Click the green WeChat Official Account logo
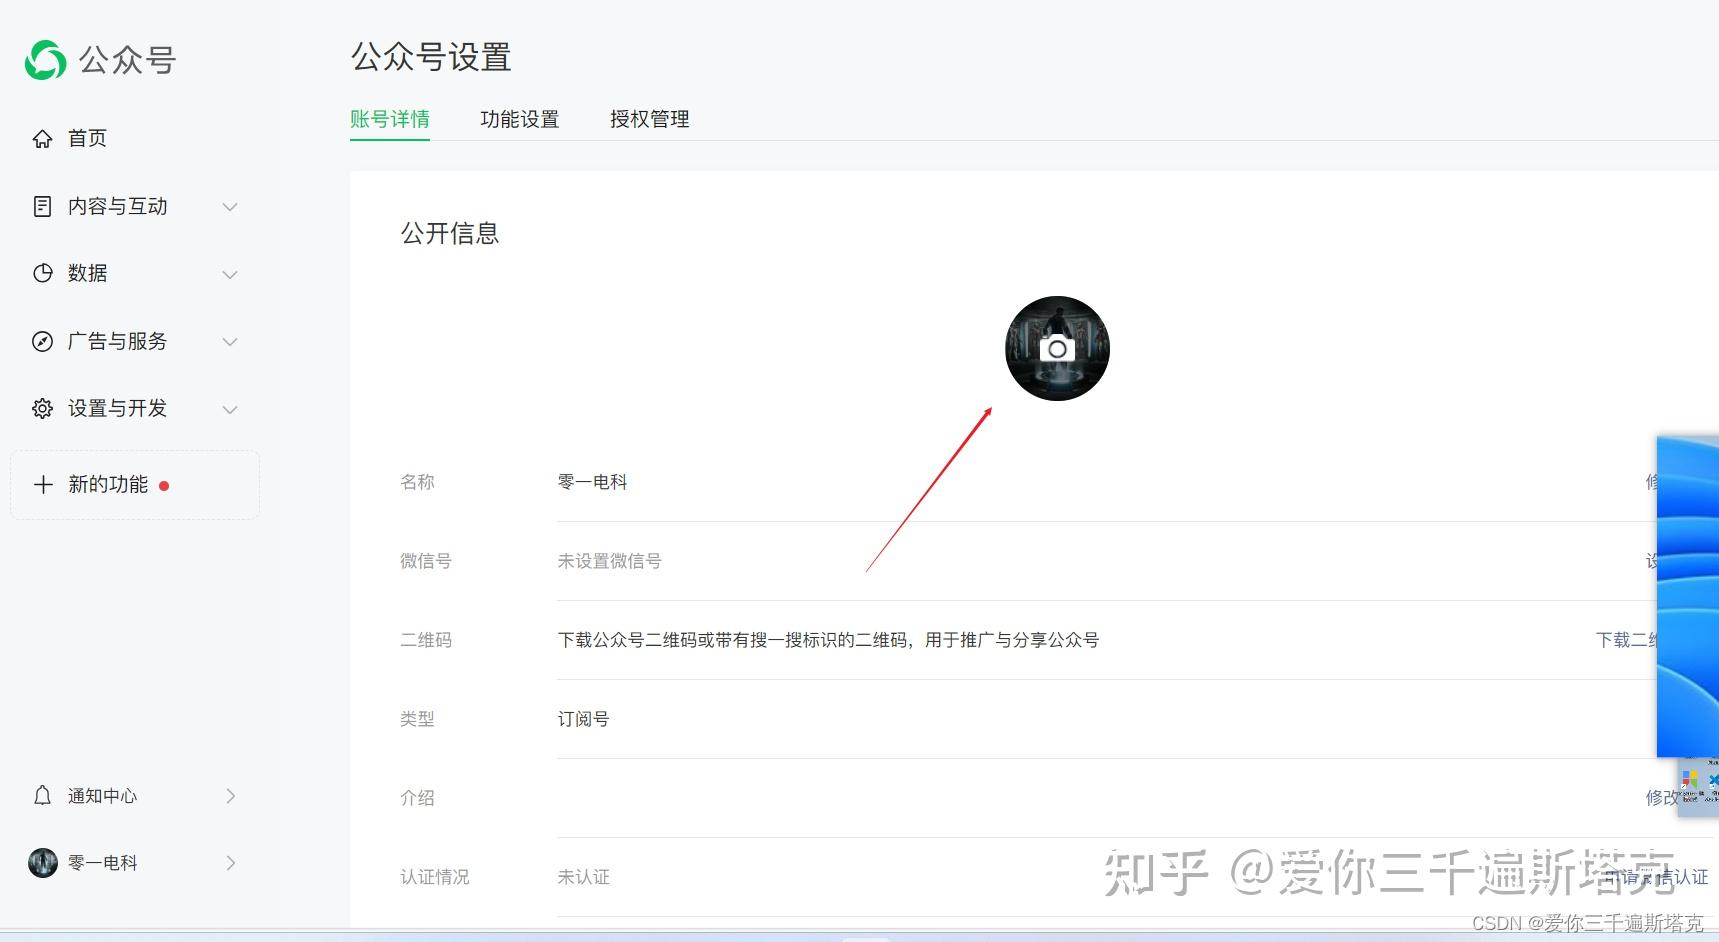The image size is (1719, 942). (45, 60)
